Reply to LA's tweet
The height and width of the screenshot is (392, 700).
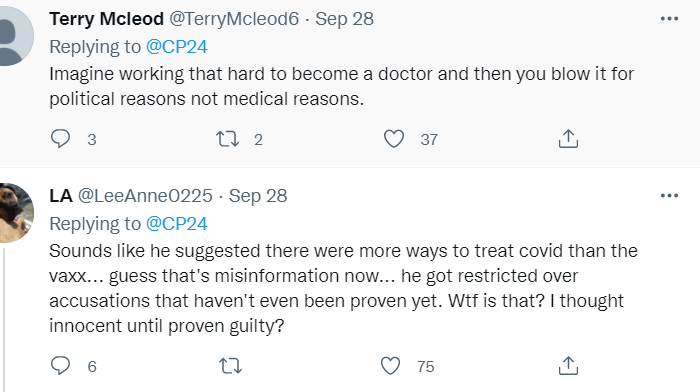tap(60, 366)
